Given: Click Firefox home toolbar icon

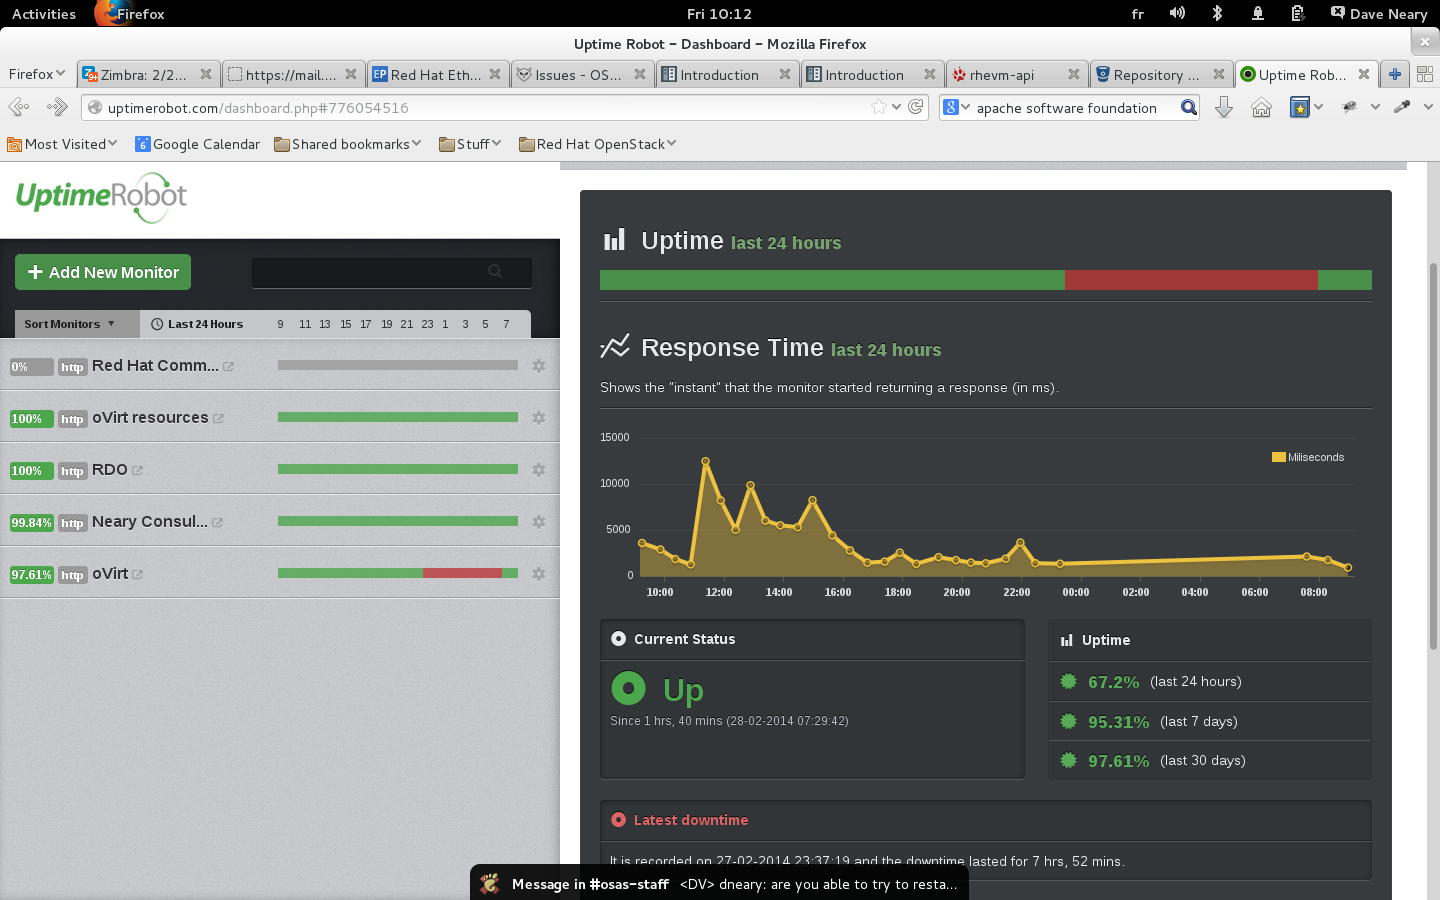Looking at the screenshot, I should tap(1261, 108).
